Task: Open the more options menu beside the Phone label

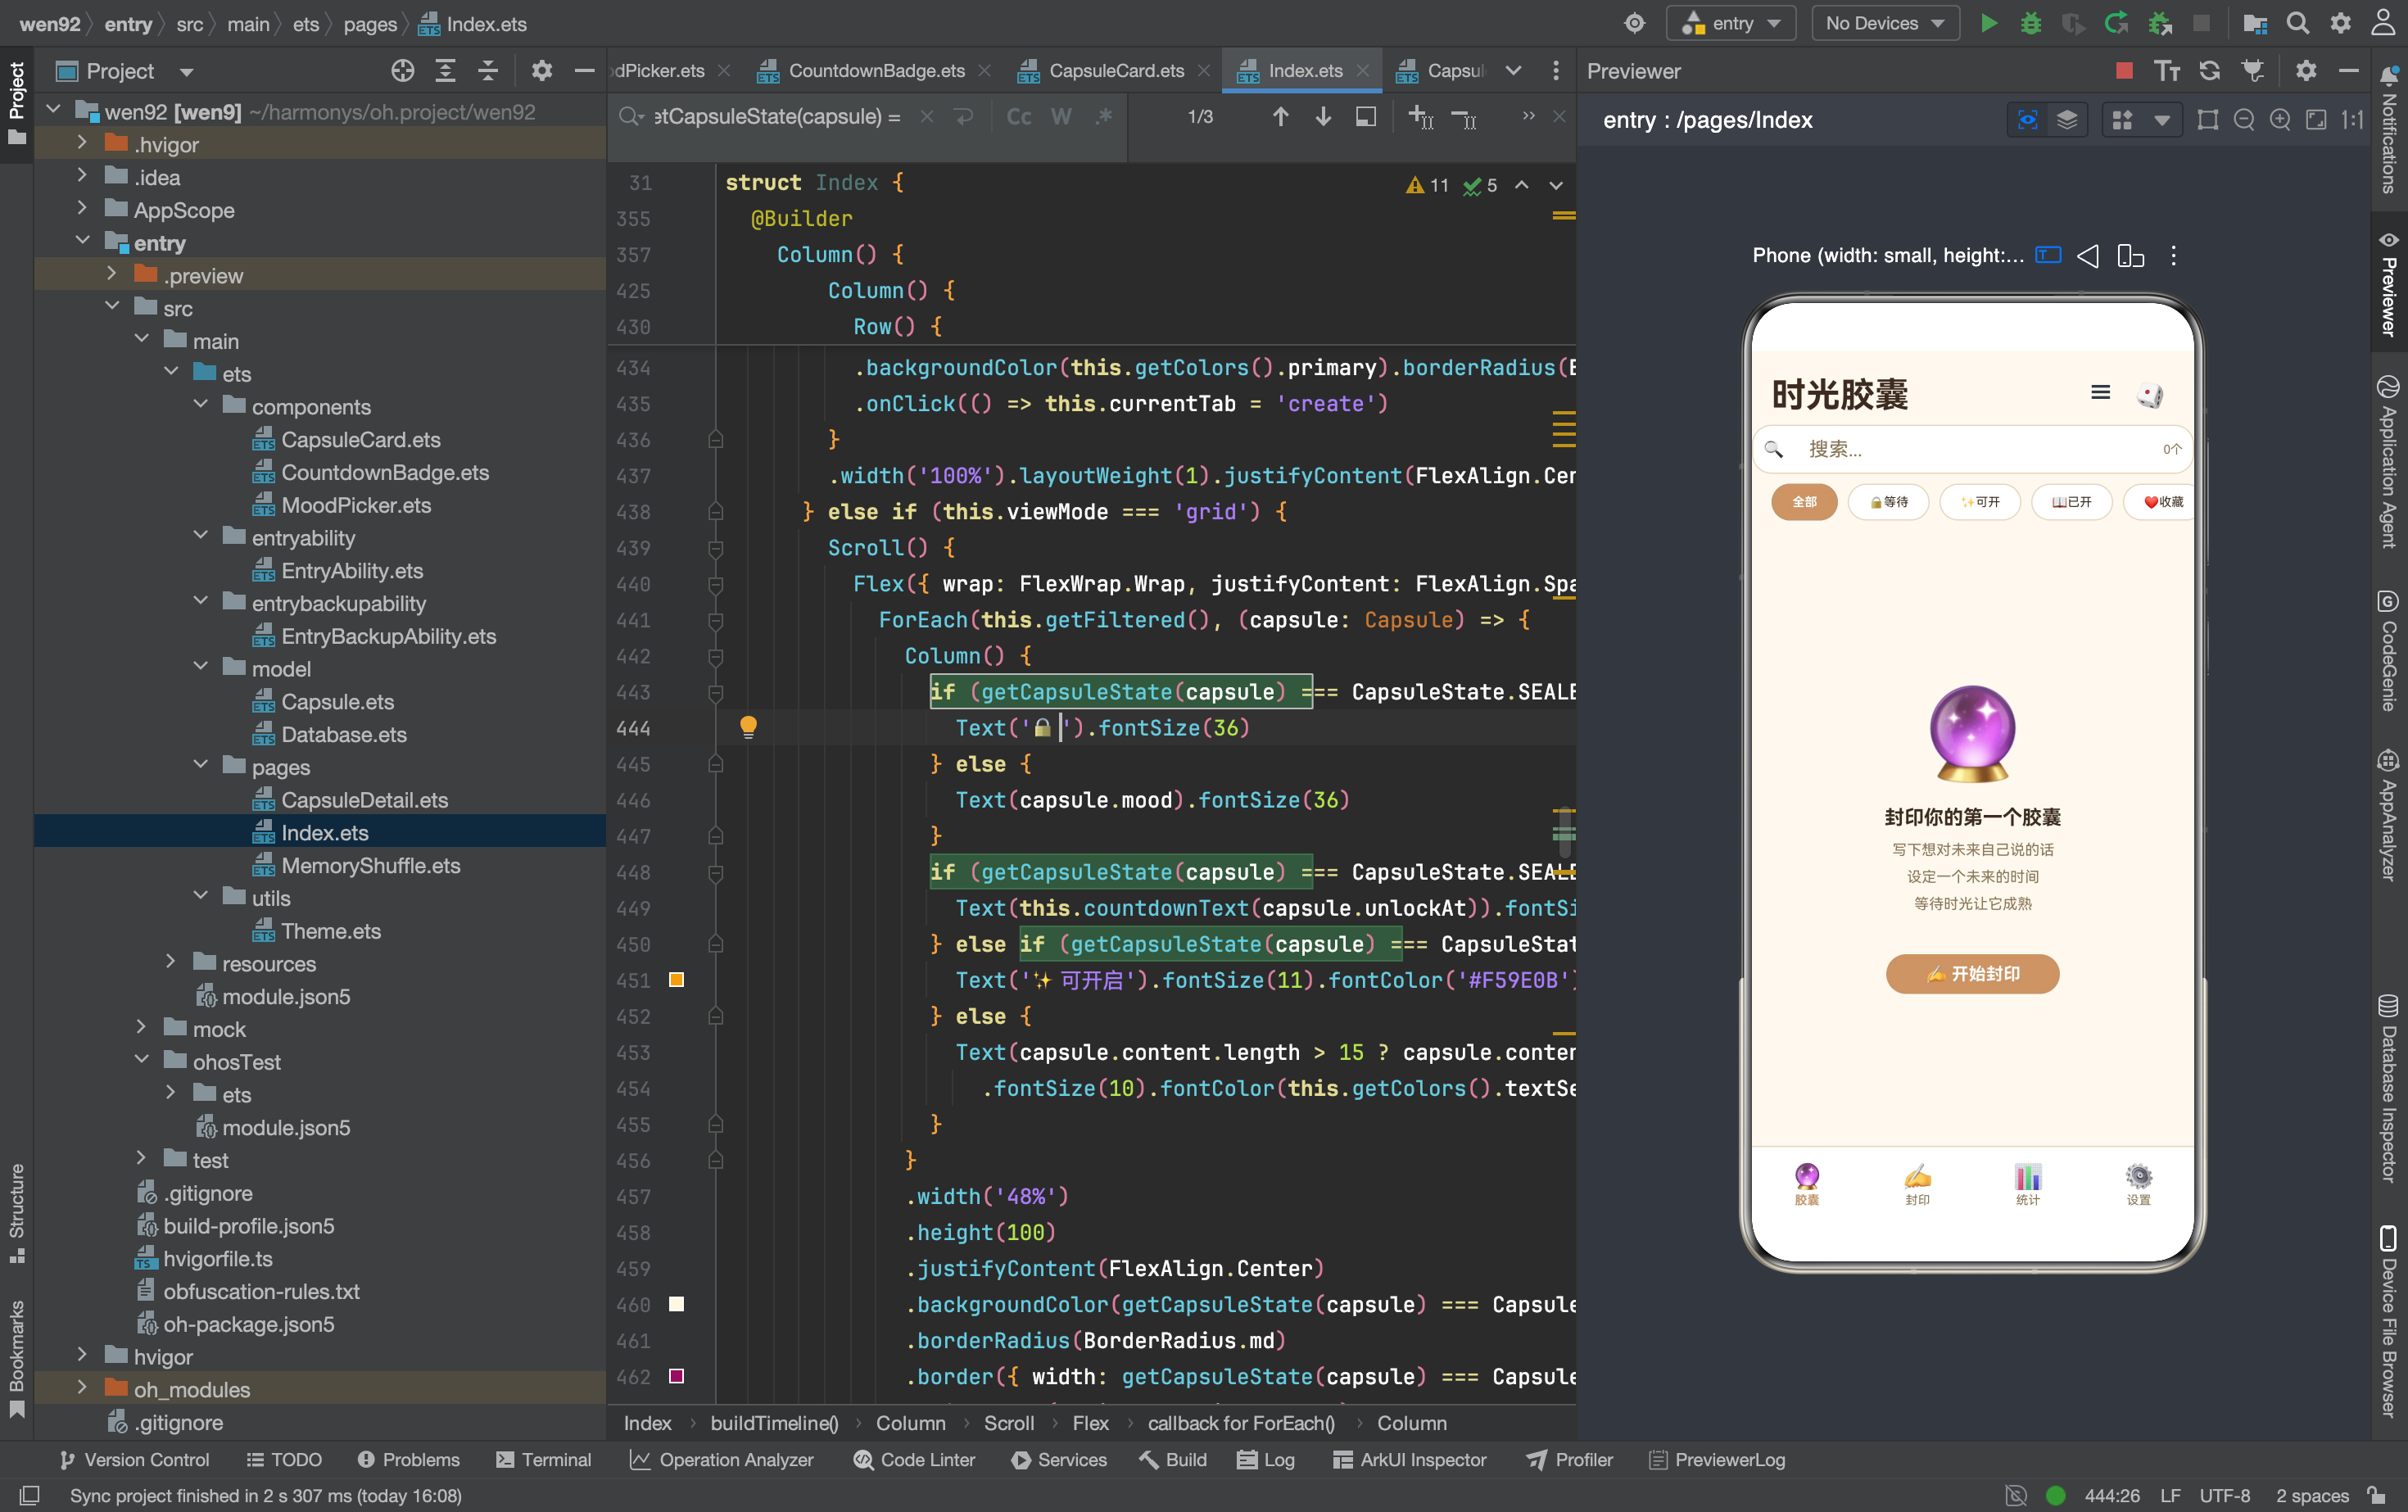Action: pyautogui.click(x=2173, y=256)
